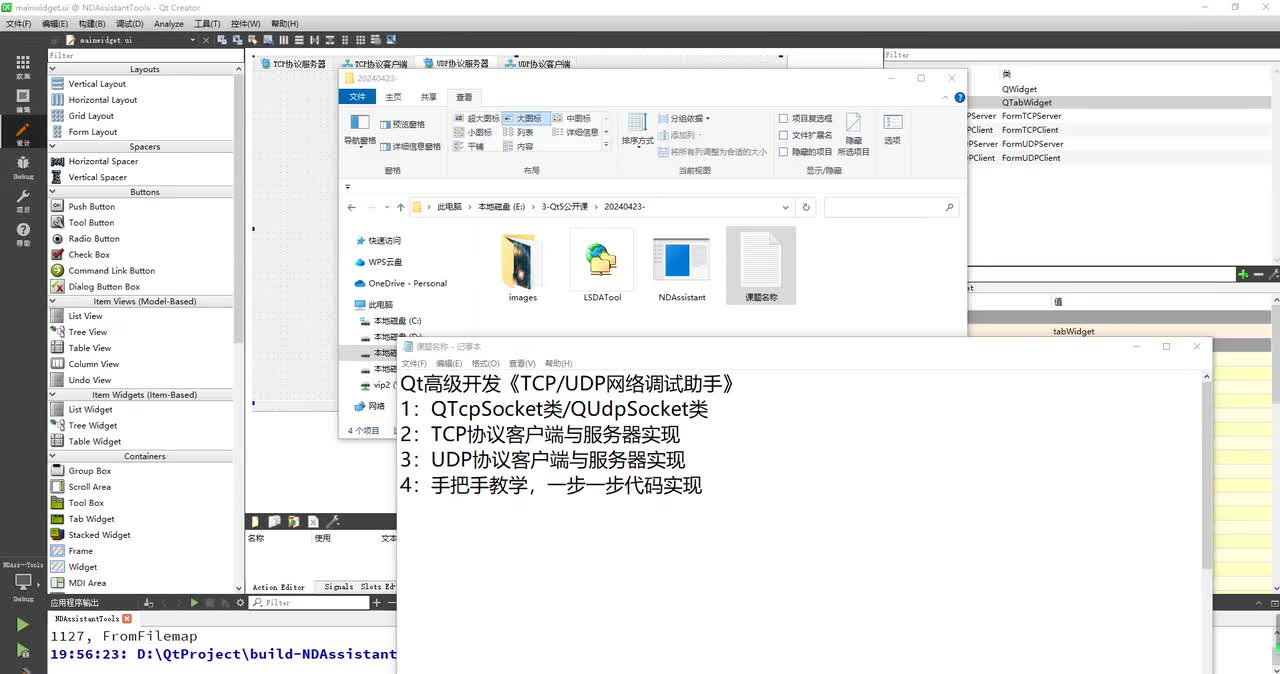Image resolution: width=1280 pixels, height=674 pixels.
Task: Pick the Push Button widget
Action: [x=91, y=206]
